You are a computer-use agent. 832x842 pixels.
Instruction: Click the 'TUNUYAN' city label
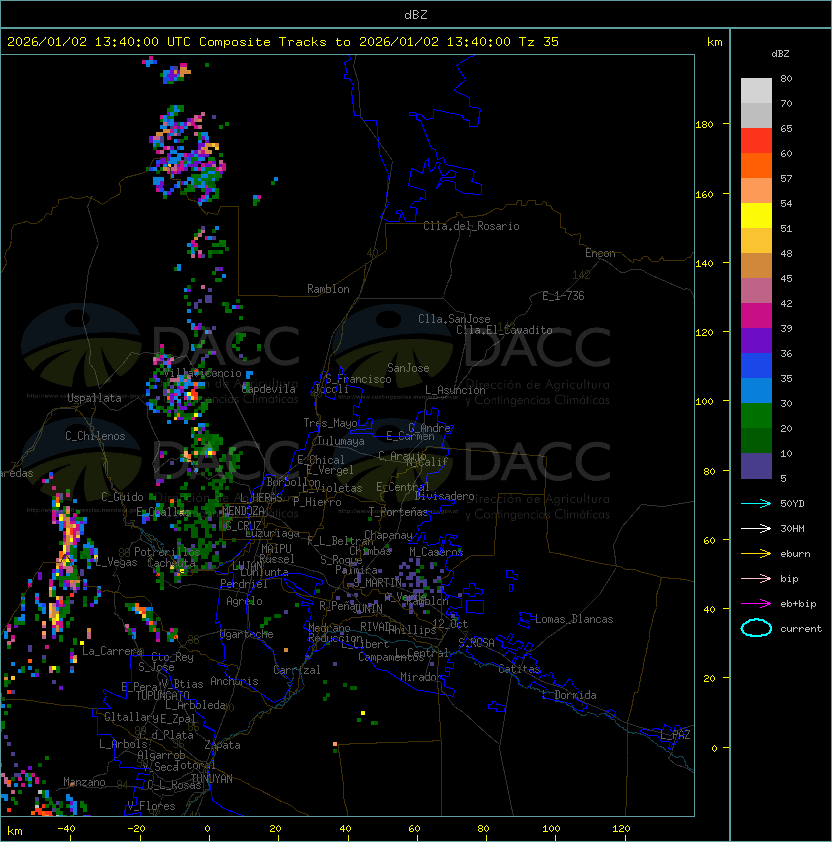[x=212, y=779]
